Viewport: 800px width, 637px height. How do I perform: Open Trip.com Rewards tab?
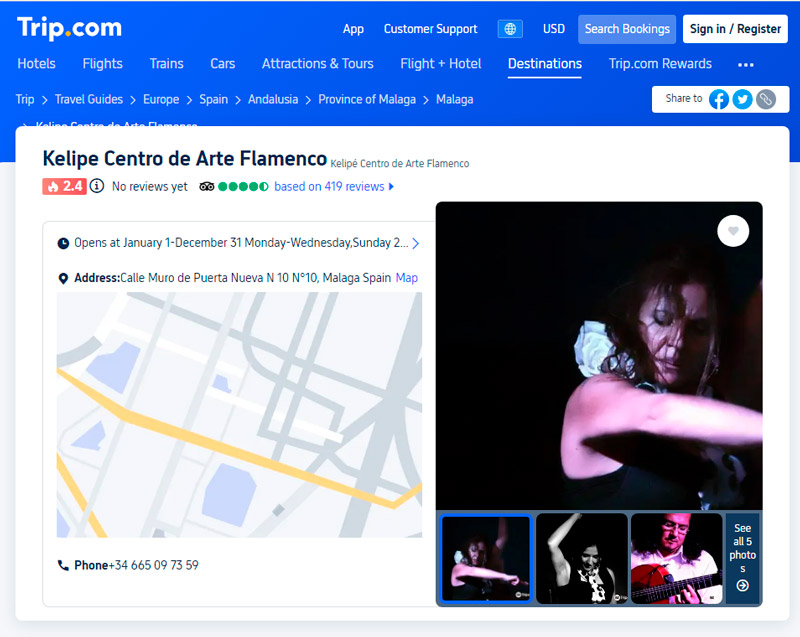tap(660, 64)
